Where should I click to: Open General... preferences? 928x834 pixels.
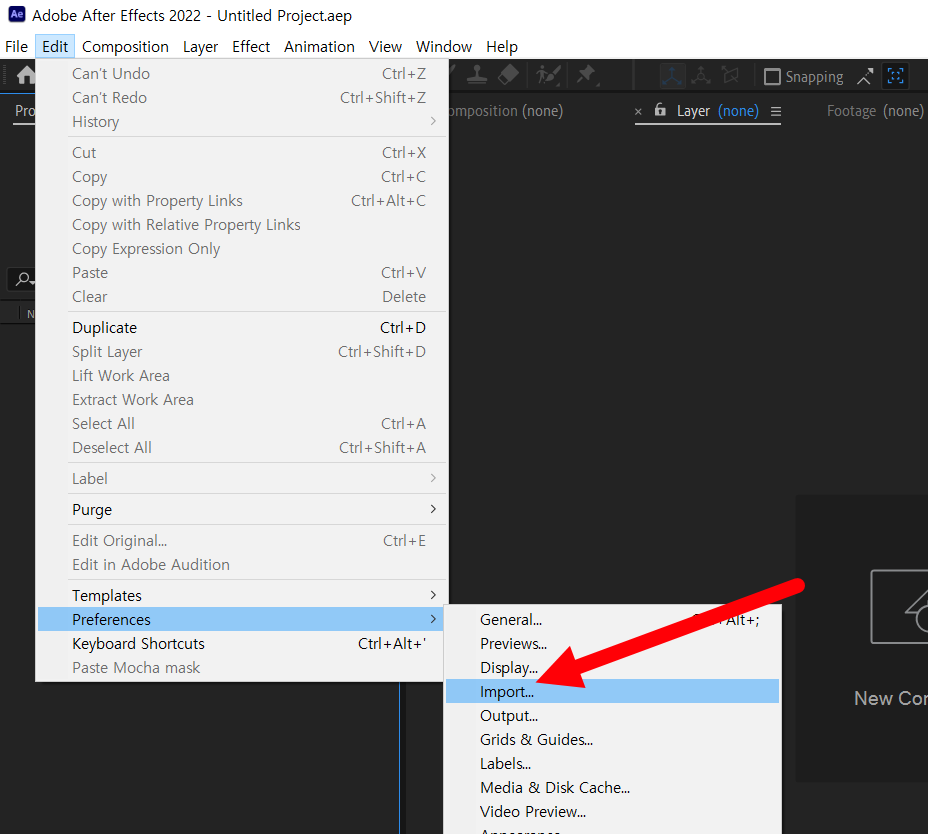tap(612, 620)
